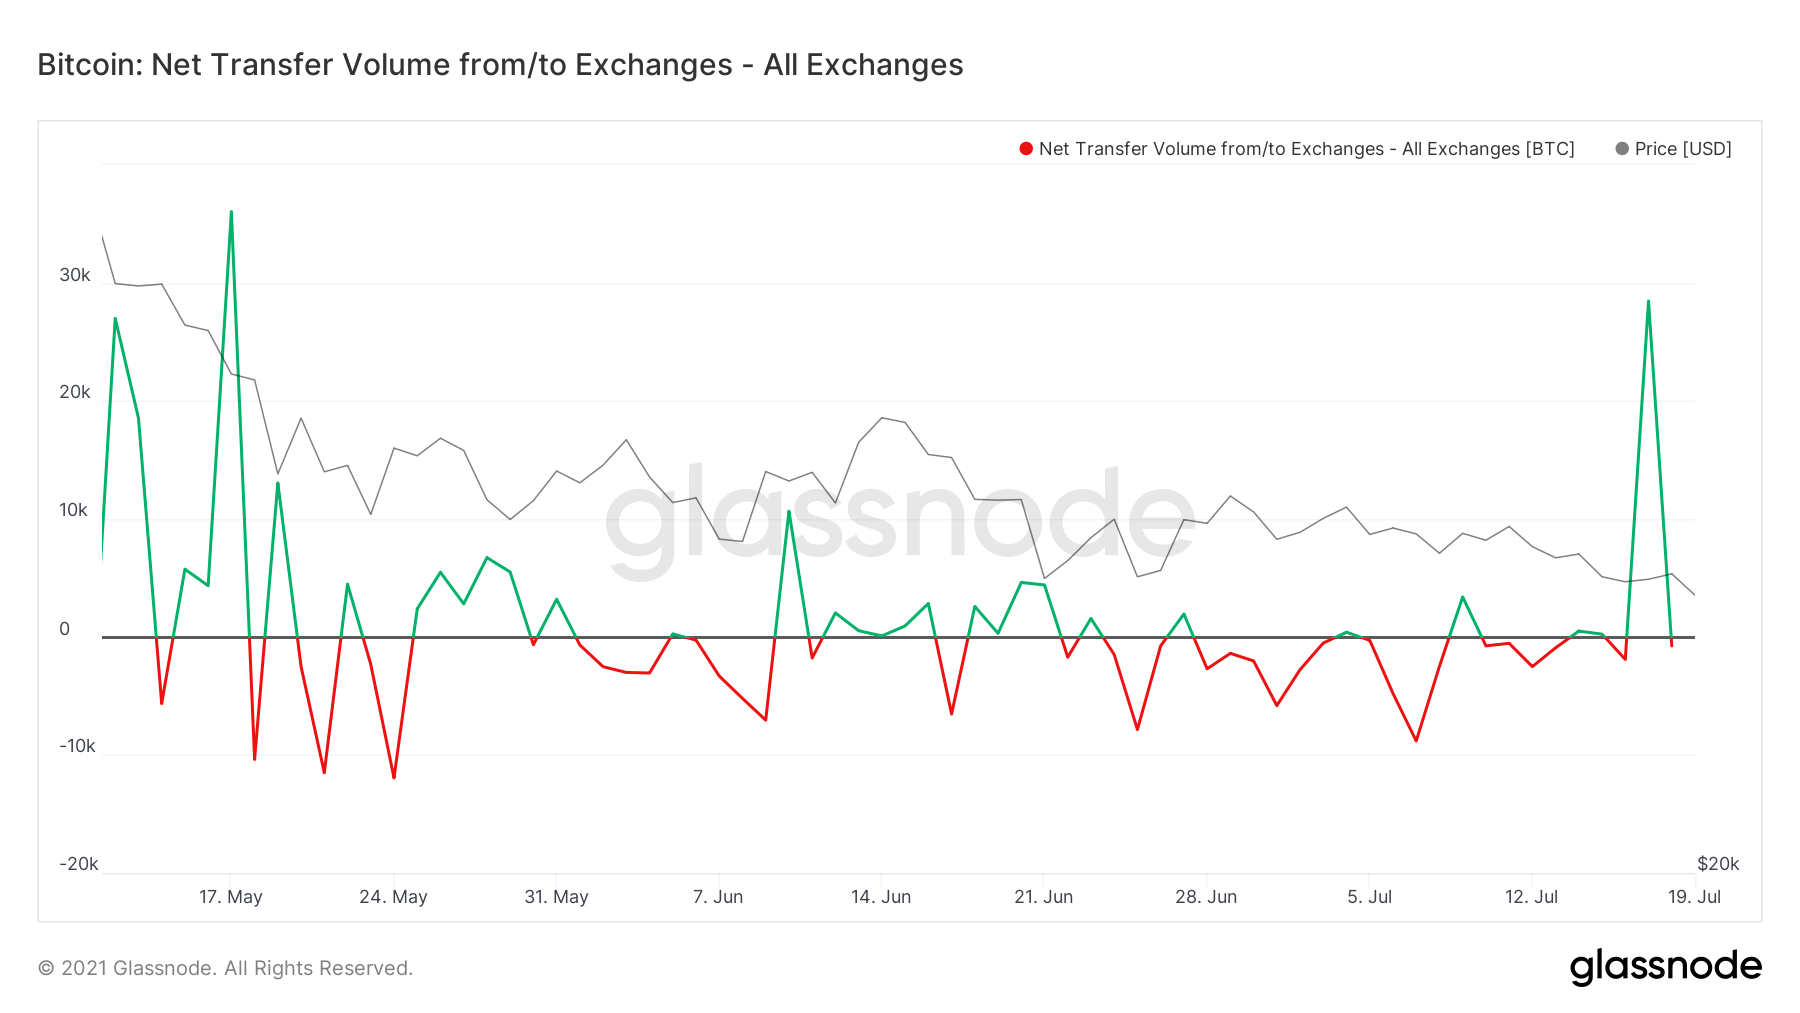Click the chart title text

(x=500, y=65)
